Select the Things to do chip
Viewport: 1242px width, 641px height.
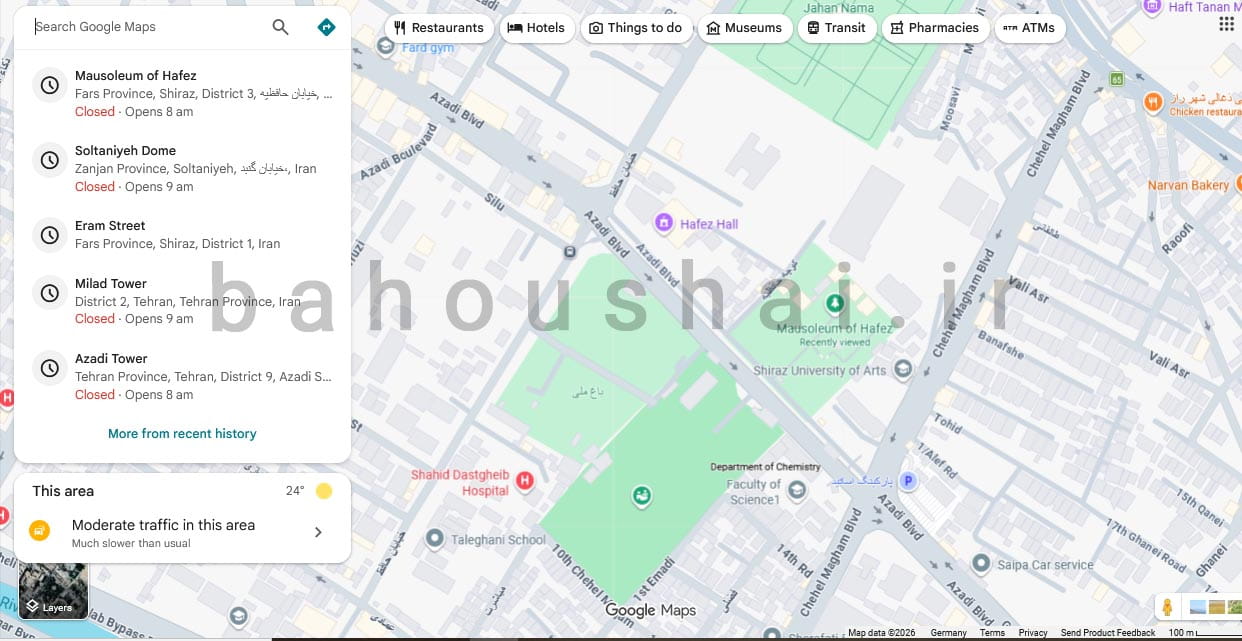click(635, 28)
